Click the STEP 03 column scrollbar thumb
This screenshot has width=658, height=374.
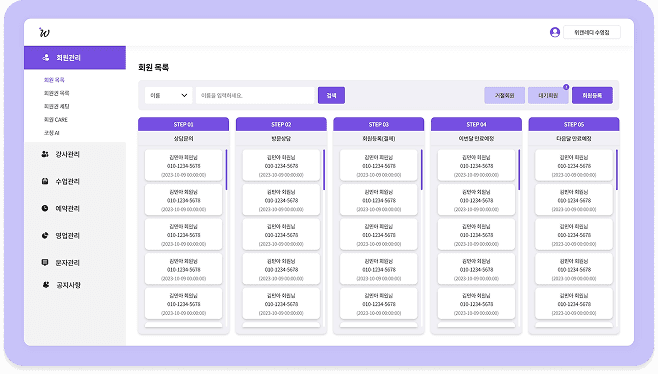point(422,170)
